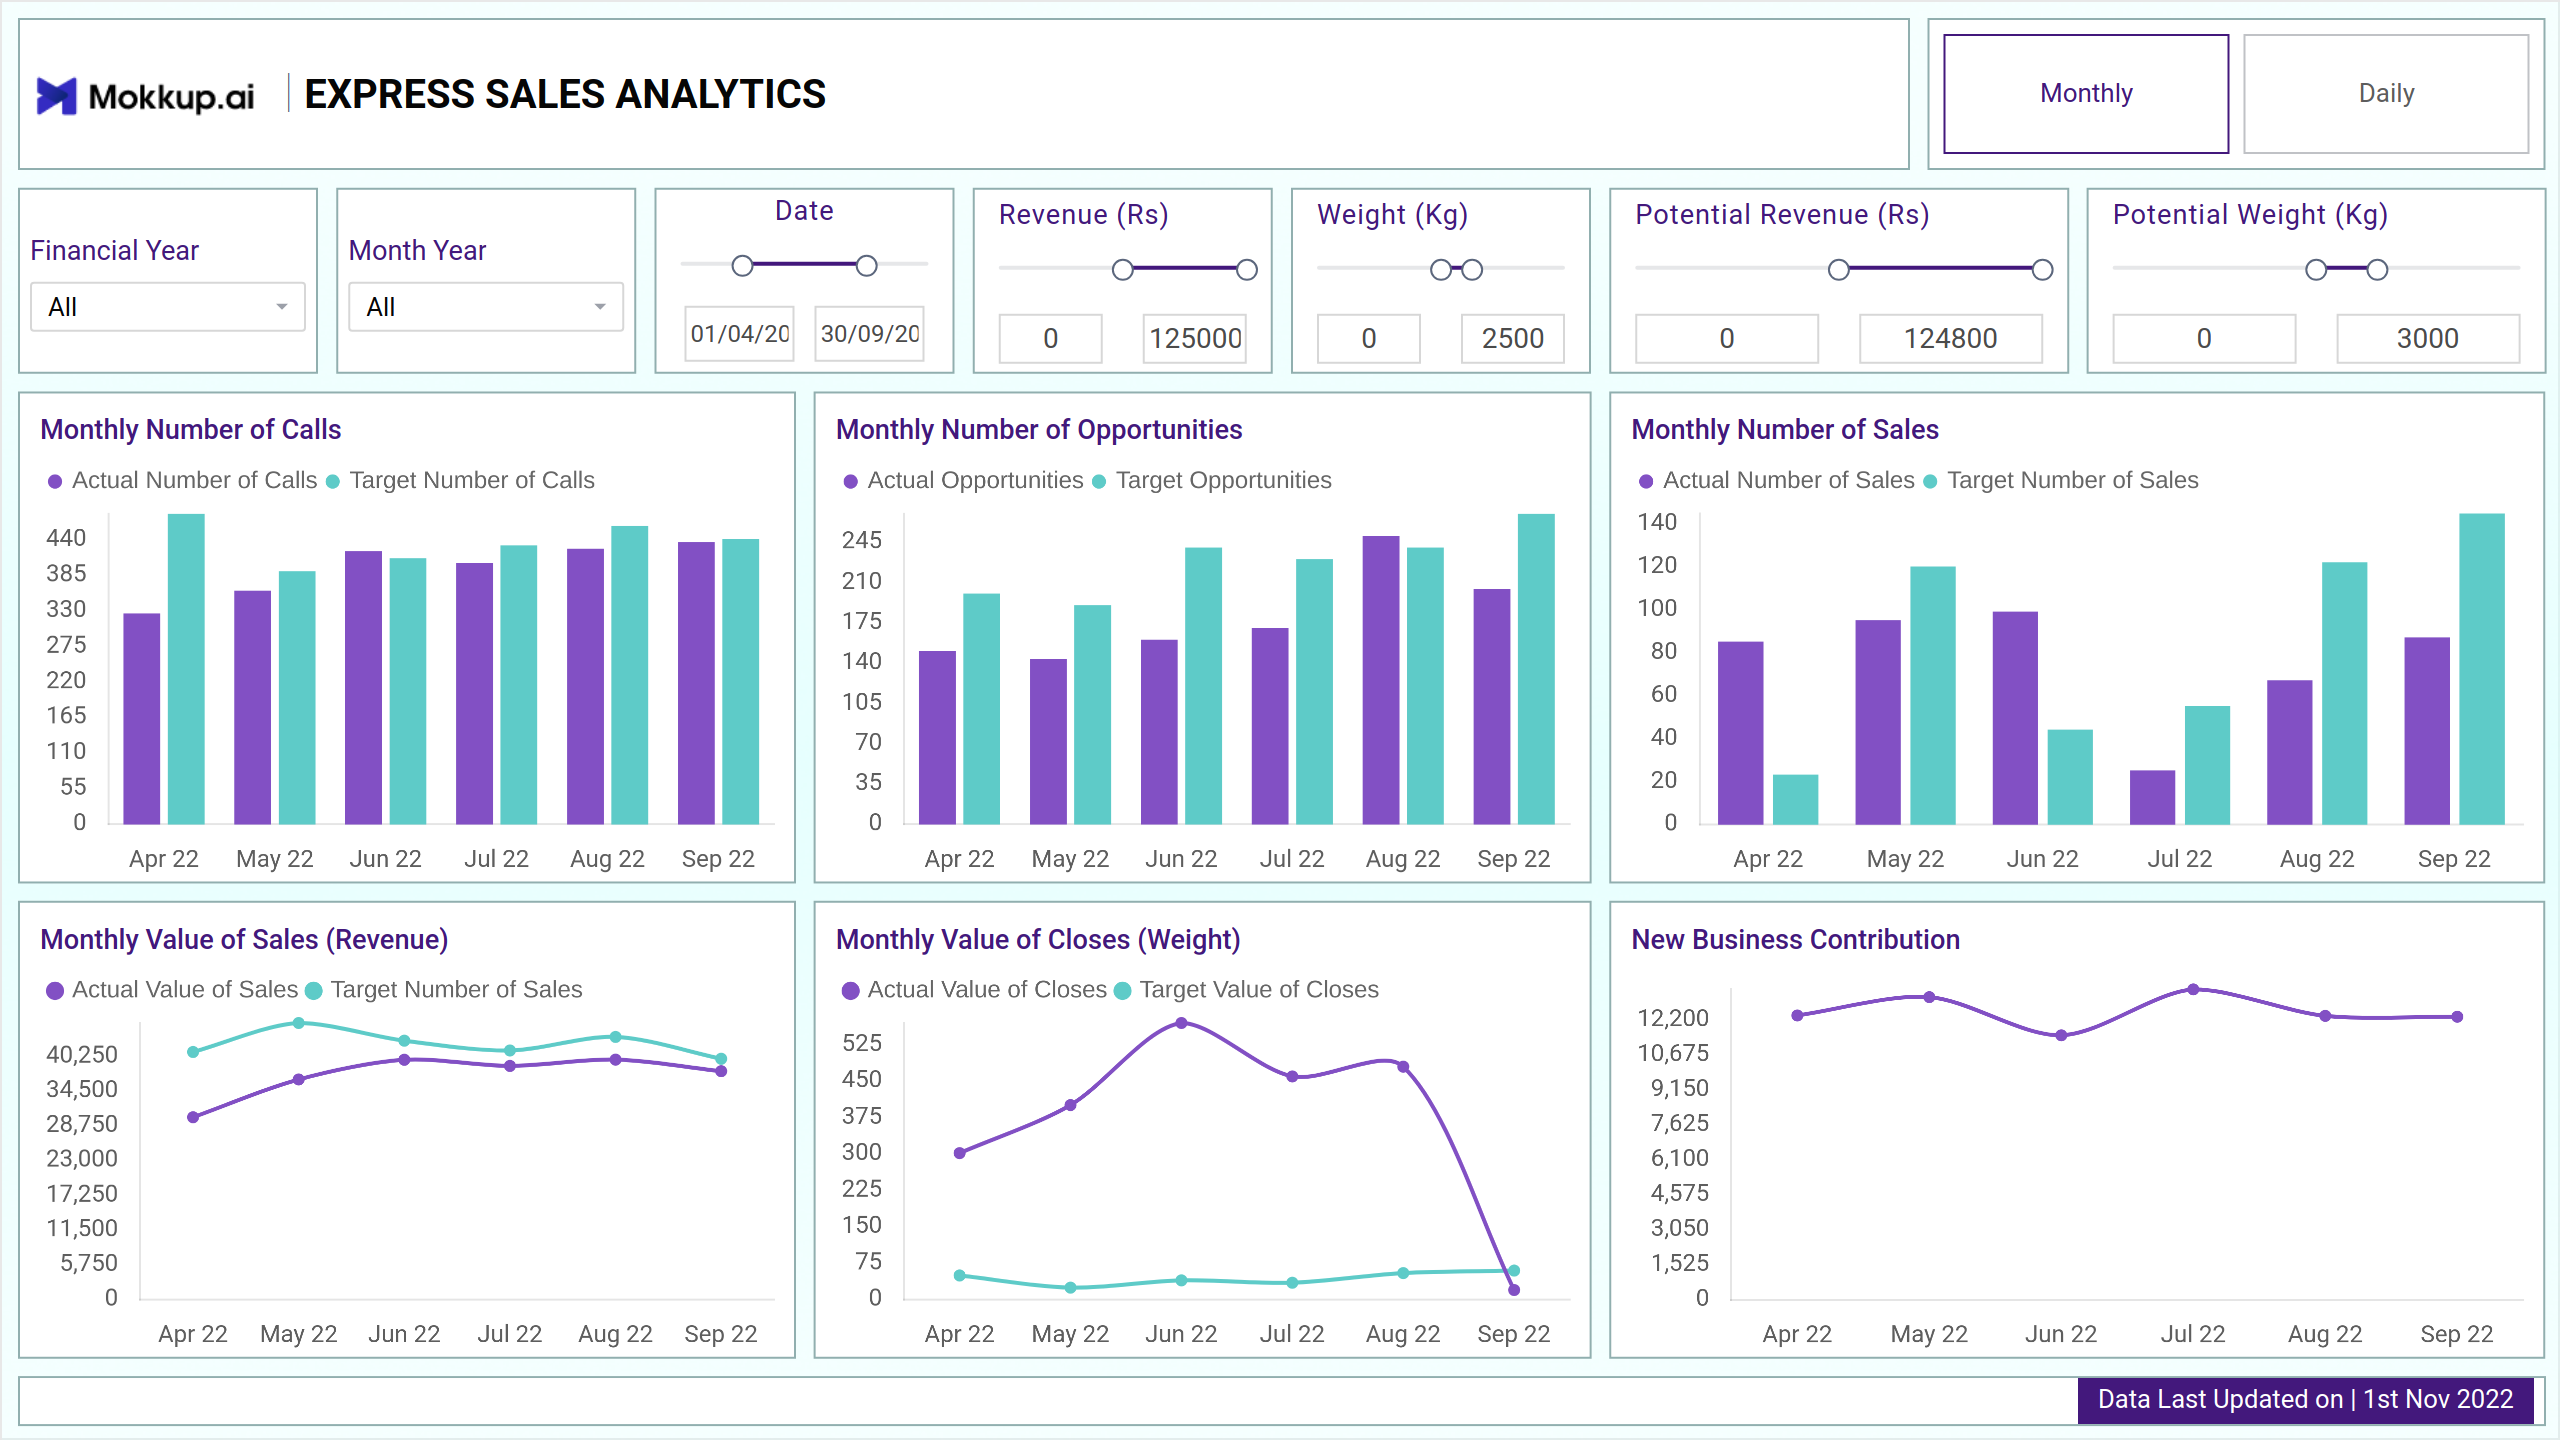
Task: Select the Jun 22 target opportunities bar
Action: [1204, 686]
